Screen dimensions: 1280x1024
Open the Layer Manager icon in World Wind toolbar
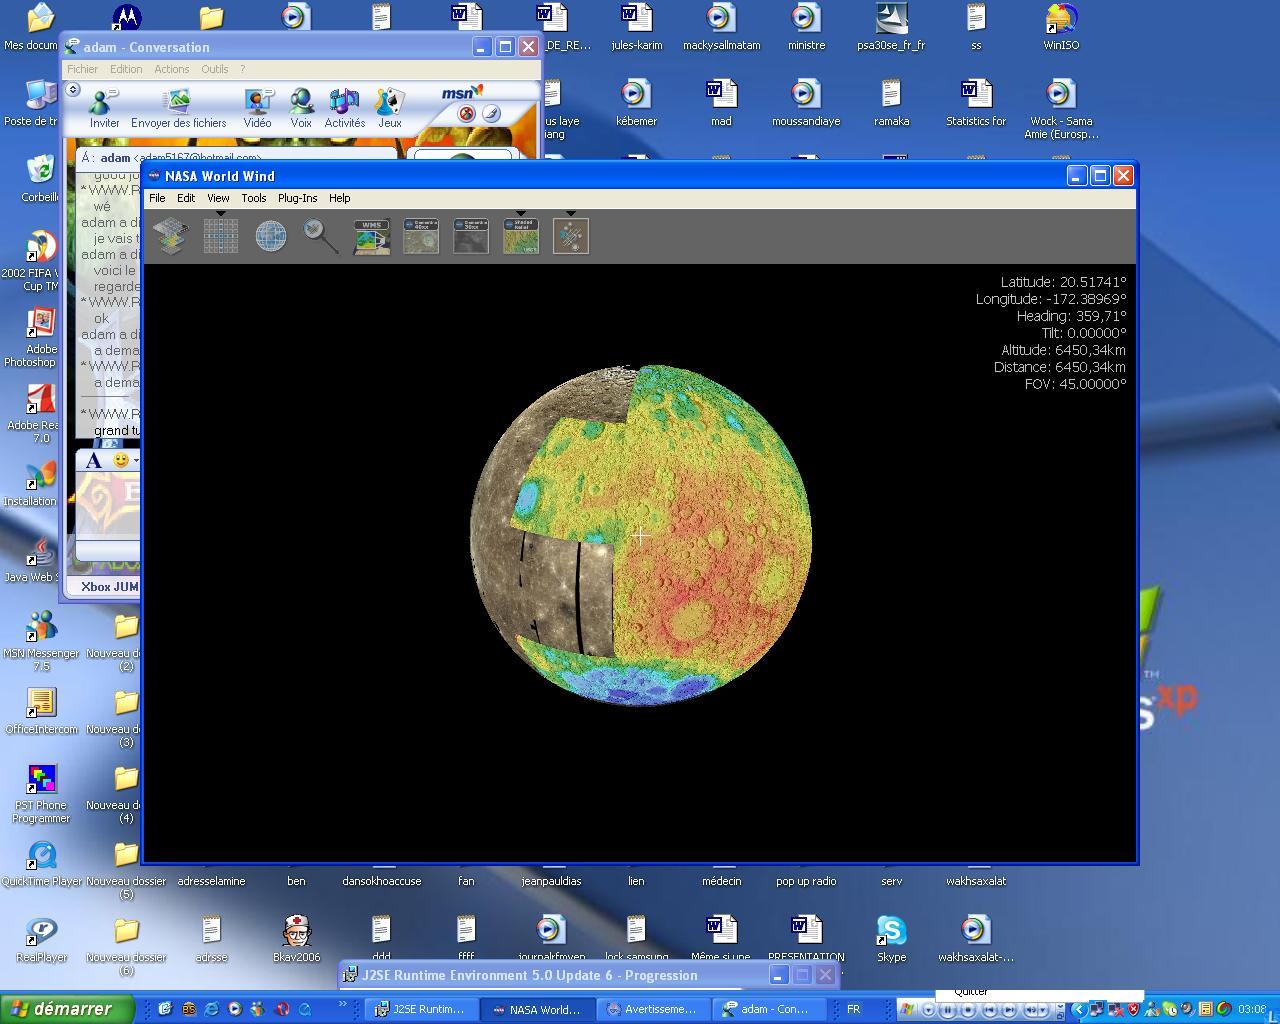pyautogui.click(x=170, y=236)
